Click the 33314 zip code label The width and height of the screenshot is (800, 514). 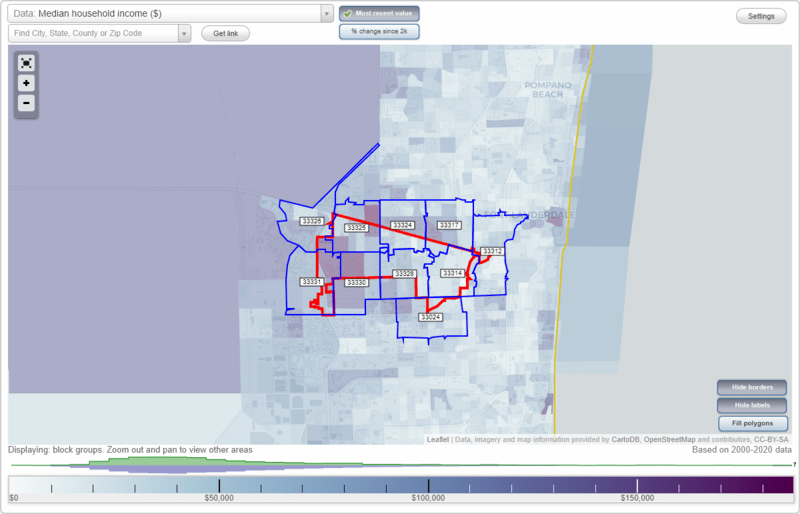coord(453,274)
